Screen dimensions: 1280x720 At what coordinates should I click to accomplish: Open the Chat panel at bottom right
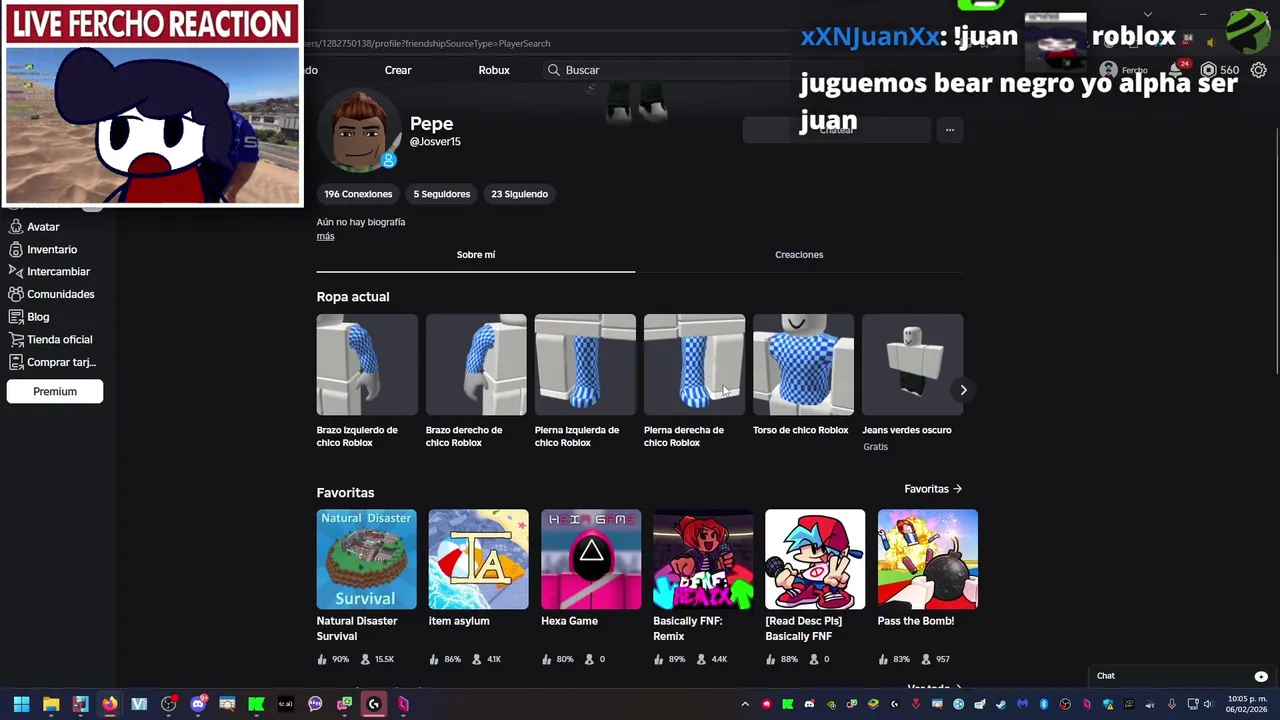point(1182,676)
